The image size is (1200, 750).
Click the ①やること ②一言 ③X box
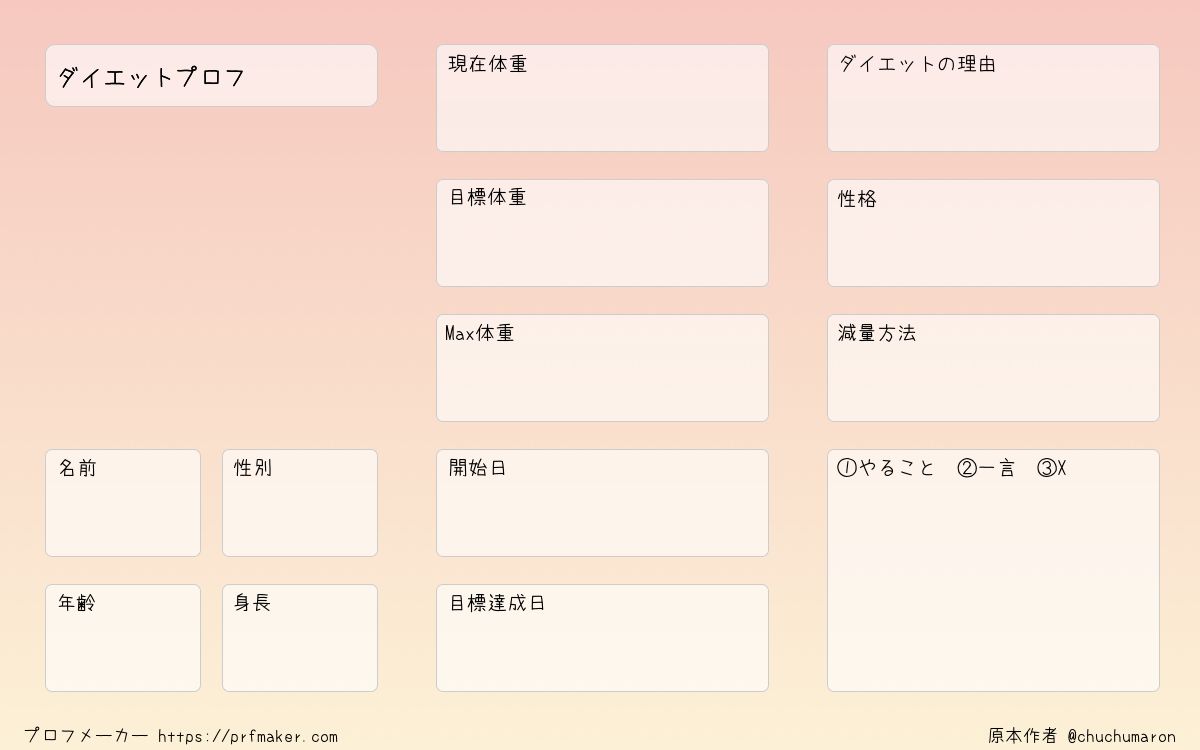point(993,570)
